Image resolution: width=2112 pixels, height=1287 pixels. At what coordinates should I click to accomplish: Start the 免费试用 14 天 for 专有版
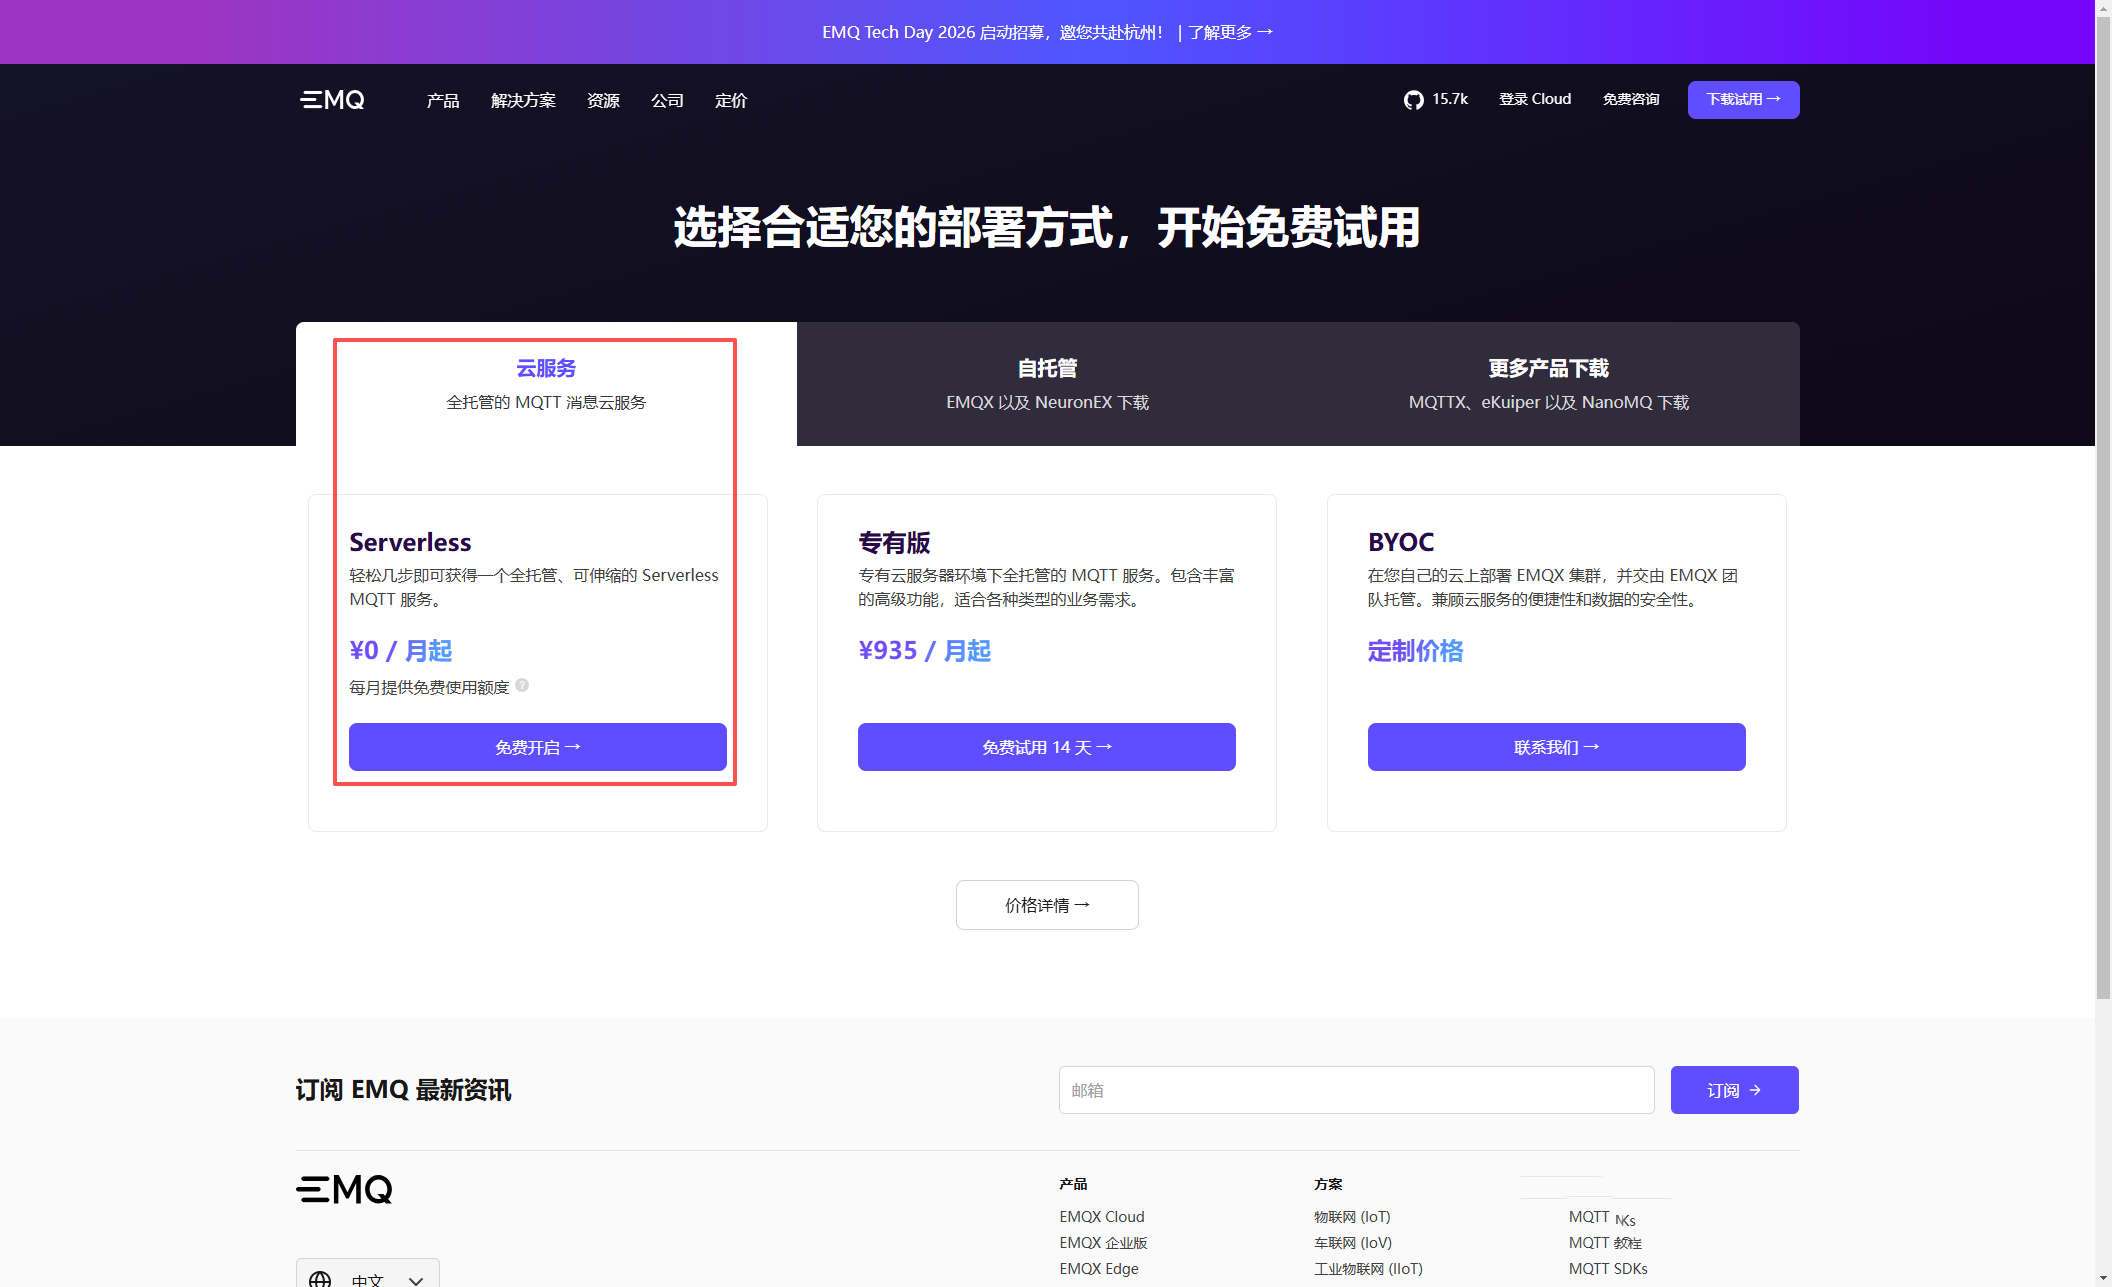tap(1046, 746)
